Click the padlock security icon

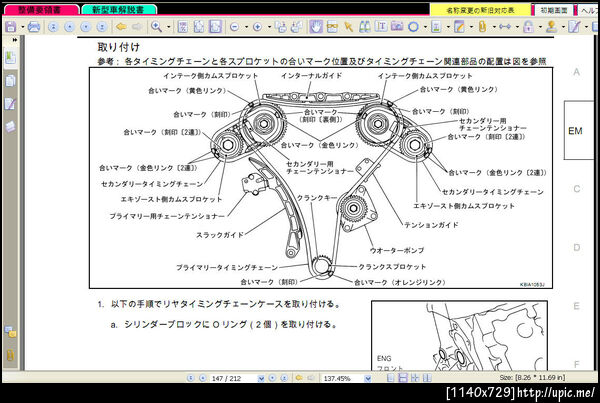point(528,27)
